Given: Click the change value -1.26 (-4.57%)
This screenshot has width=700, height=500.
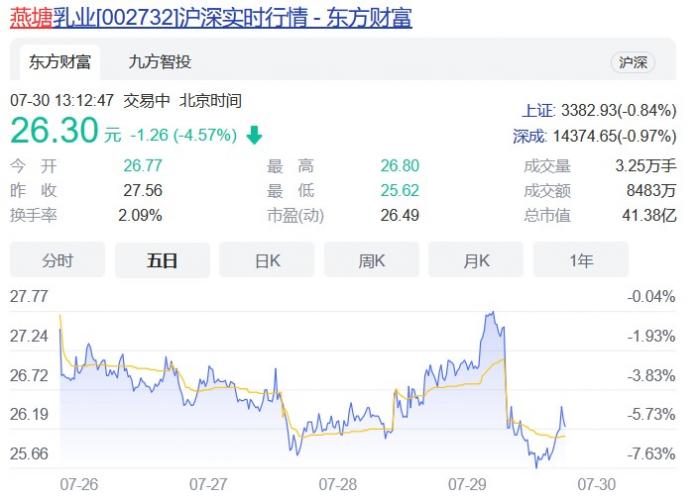Looking at the screenshot, I should point(183,135).
